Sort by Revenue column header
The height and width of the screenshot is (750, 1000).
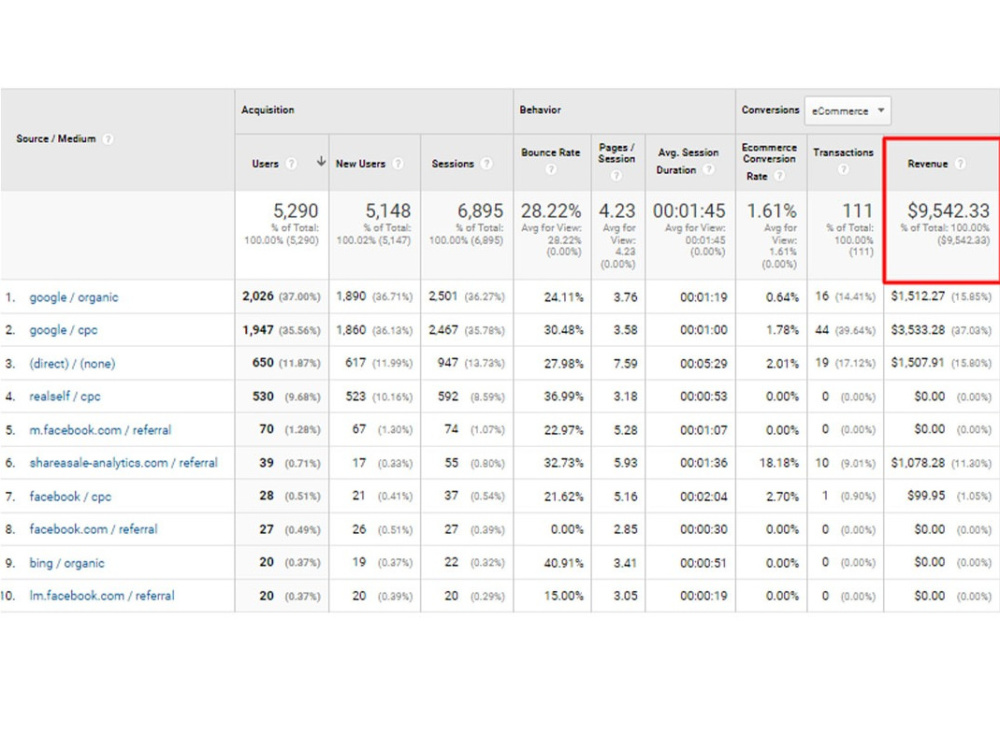(927, 164)
